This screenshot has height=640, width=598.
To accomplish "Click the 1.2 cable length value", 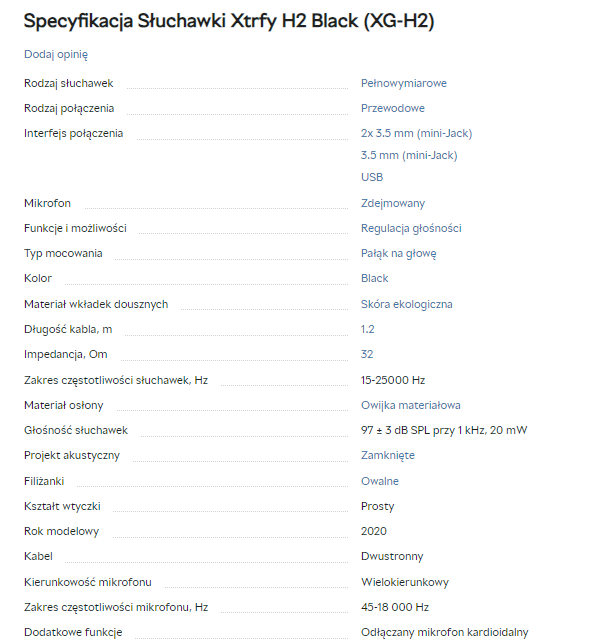I will [x=367, y=329].
